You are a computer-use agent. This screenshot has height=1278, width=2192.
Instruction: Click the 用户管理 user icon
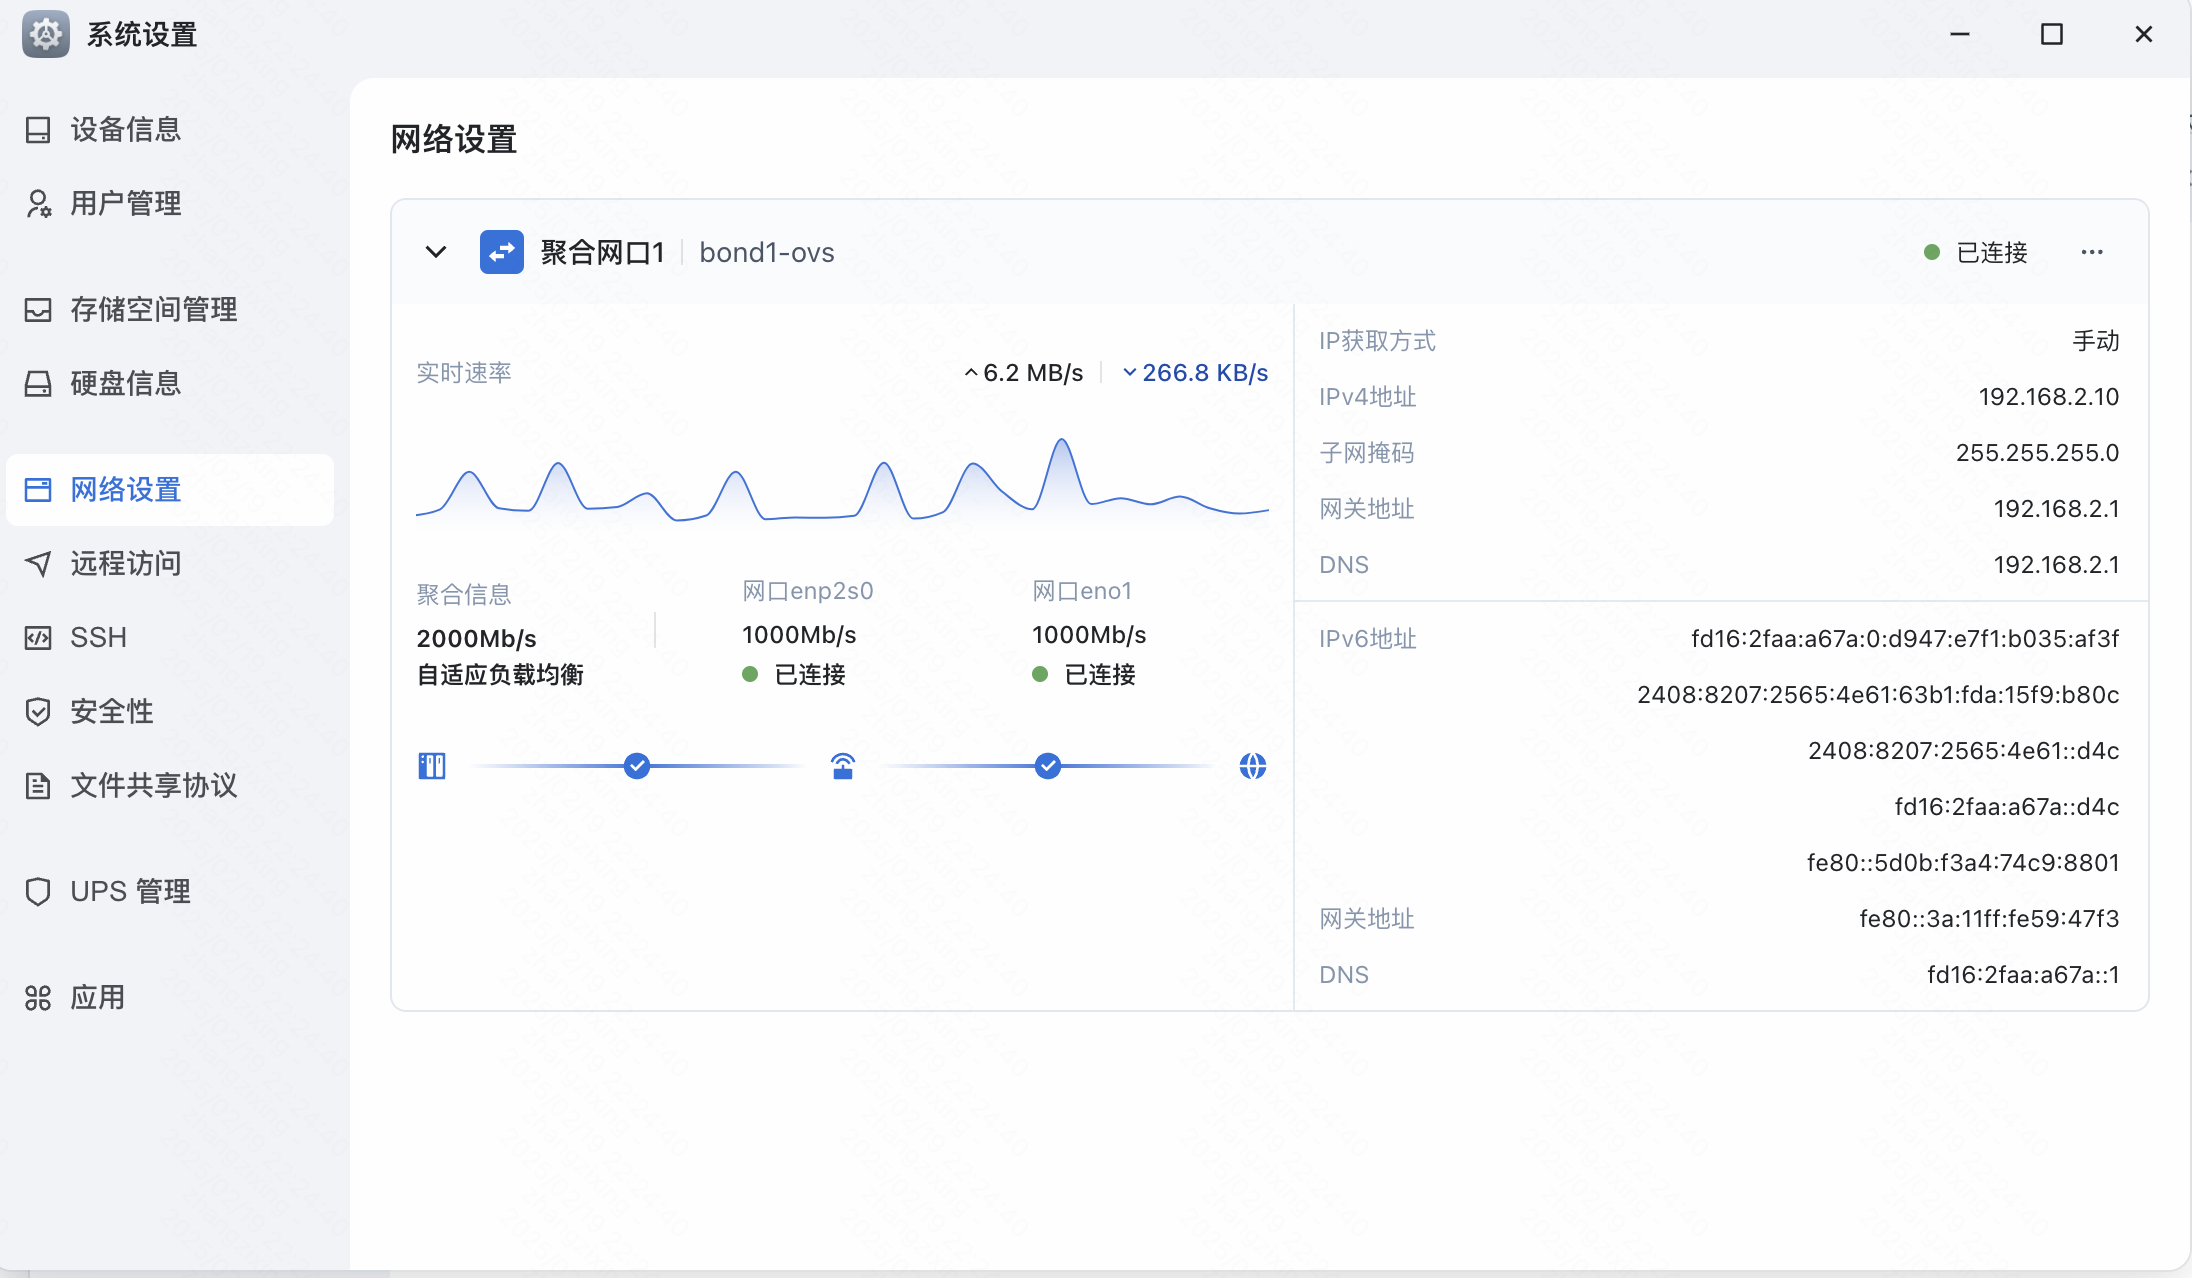click(x=38, y=204)
